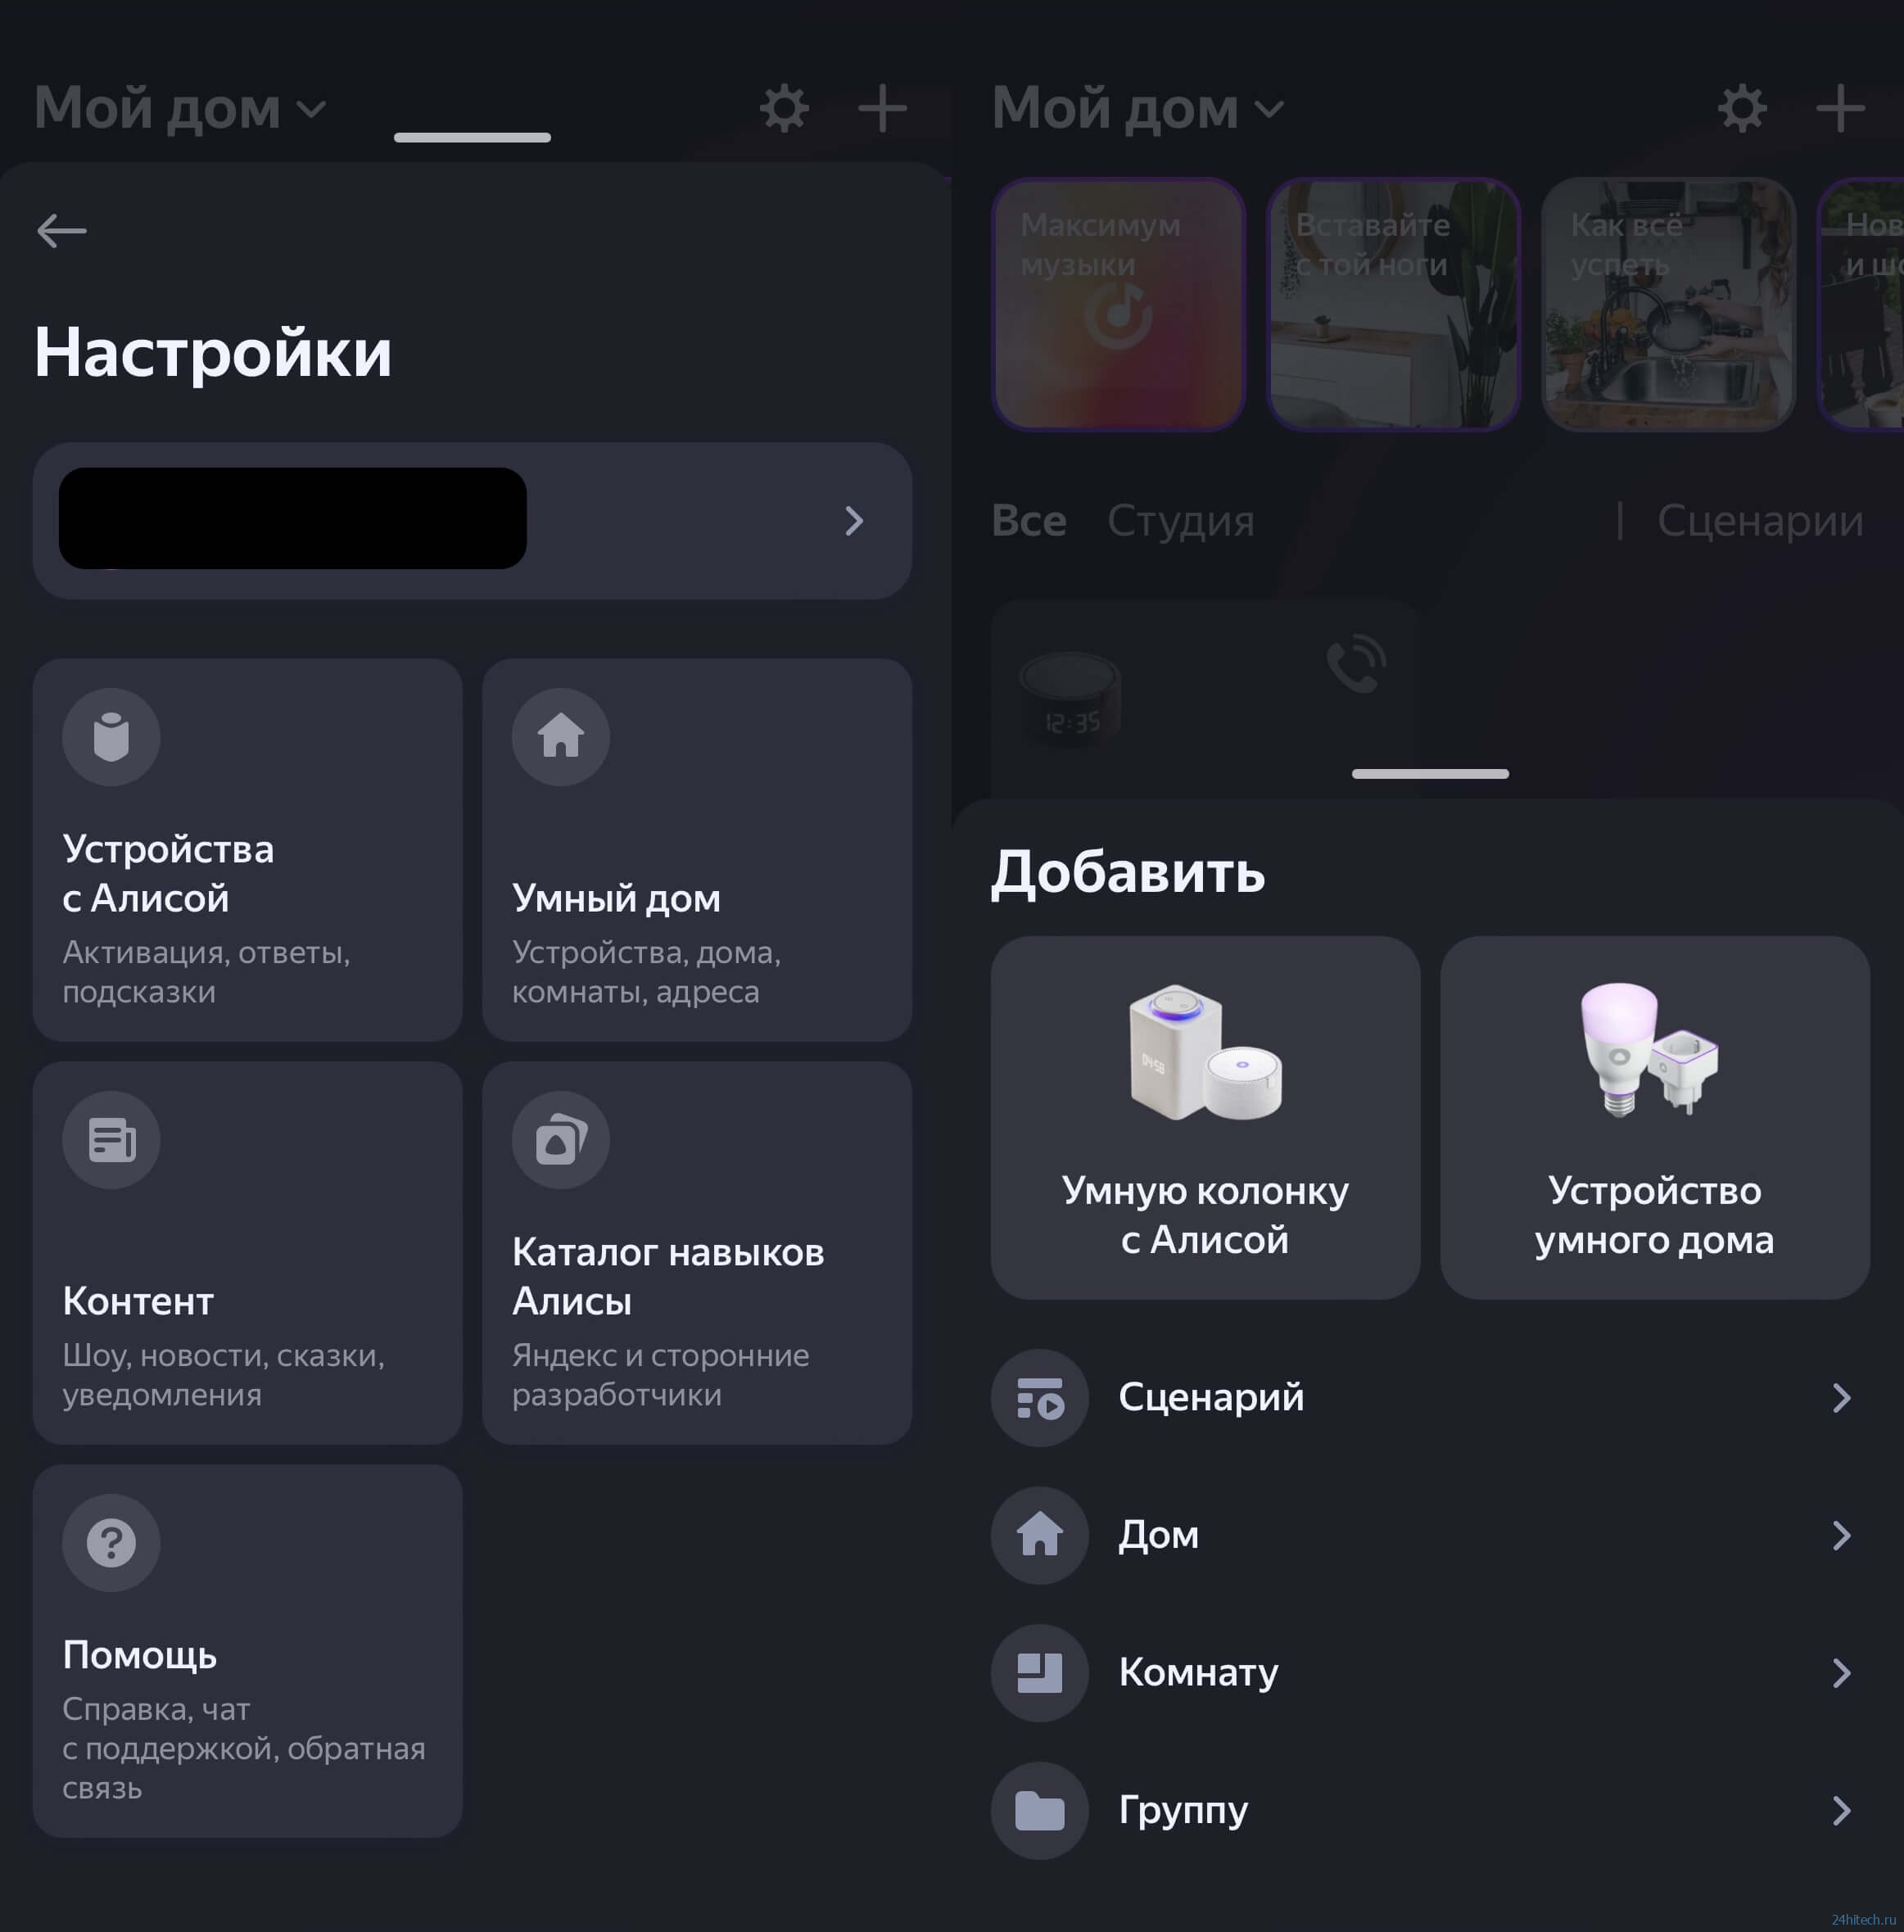Add Умную колонку с Алисой
The height and width of the screenshot is (1932, 1904).
[x=1205, y=1117]
